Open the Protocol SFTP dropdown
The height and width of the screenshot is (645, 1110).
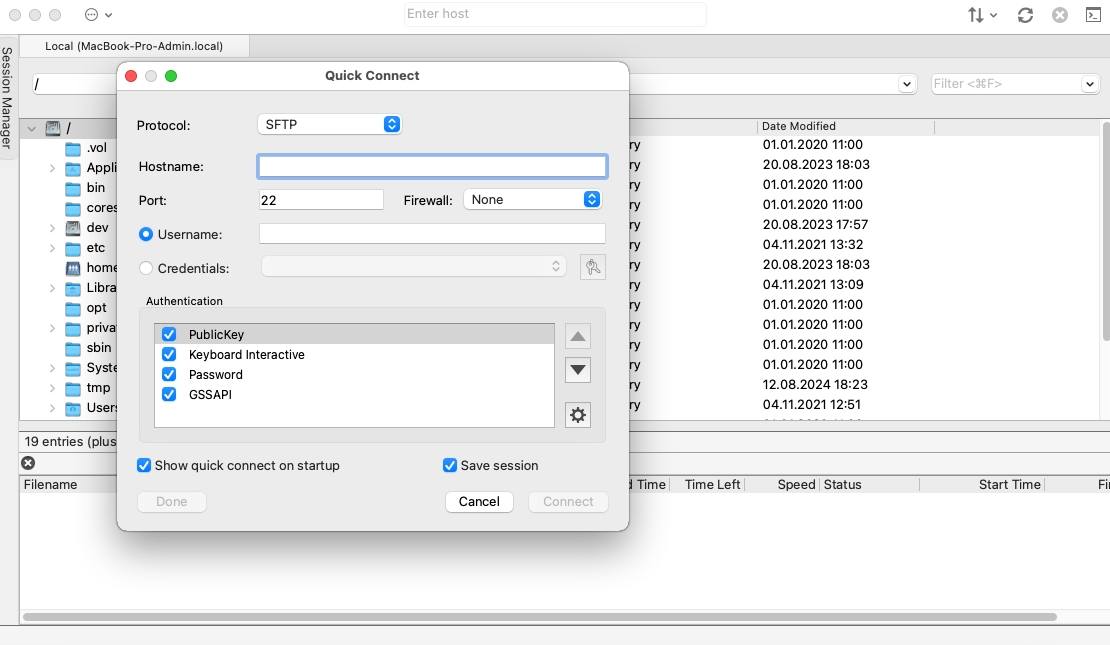(x=329, y=124)
